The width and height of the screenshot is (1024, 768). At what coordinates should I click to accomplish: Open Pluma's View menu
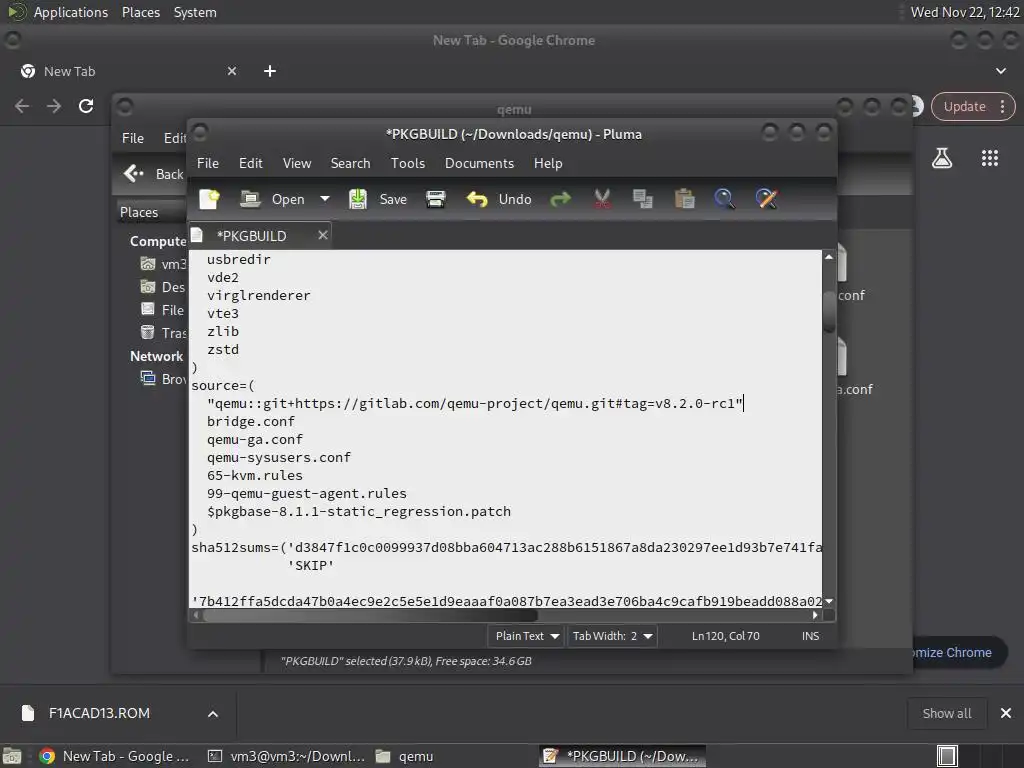coord(296,163)
